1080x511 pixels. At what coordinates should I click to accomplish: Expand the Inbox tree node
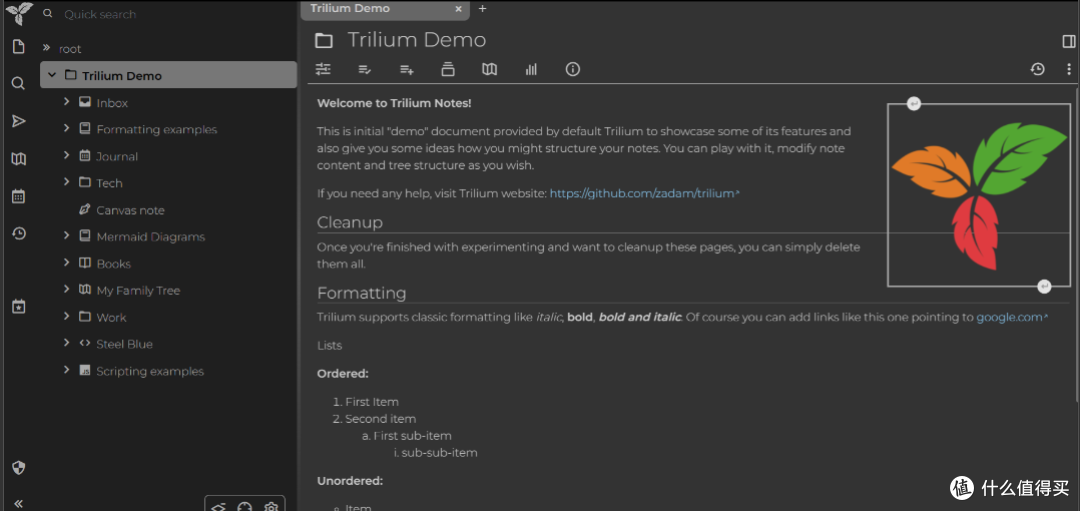click(66, 102)
